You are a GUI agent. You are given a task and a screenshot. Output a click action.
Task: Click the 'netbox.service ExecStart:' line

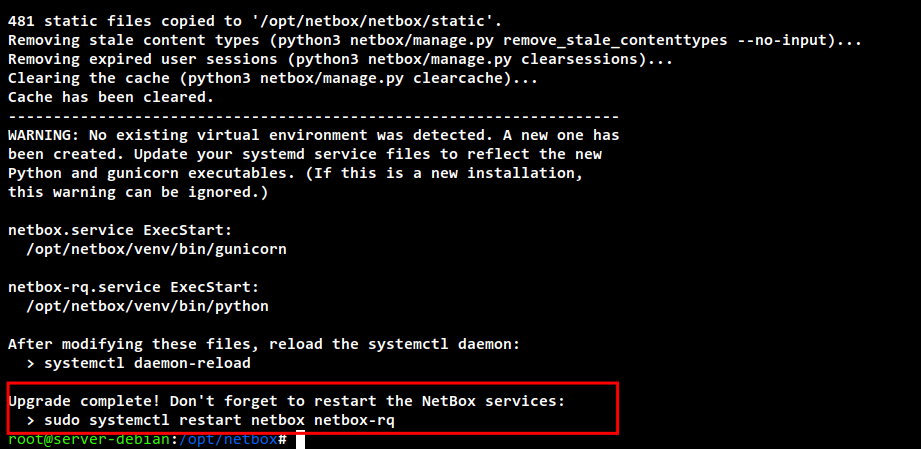click(120, 230)
